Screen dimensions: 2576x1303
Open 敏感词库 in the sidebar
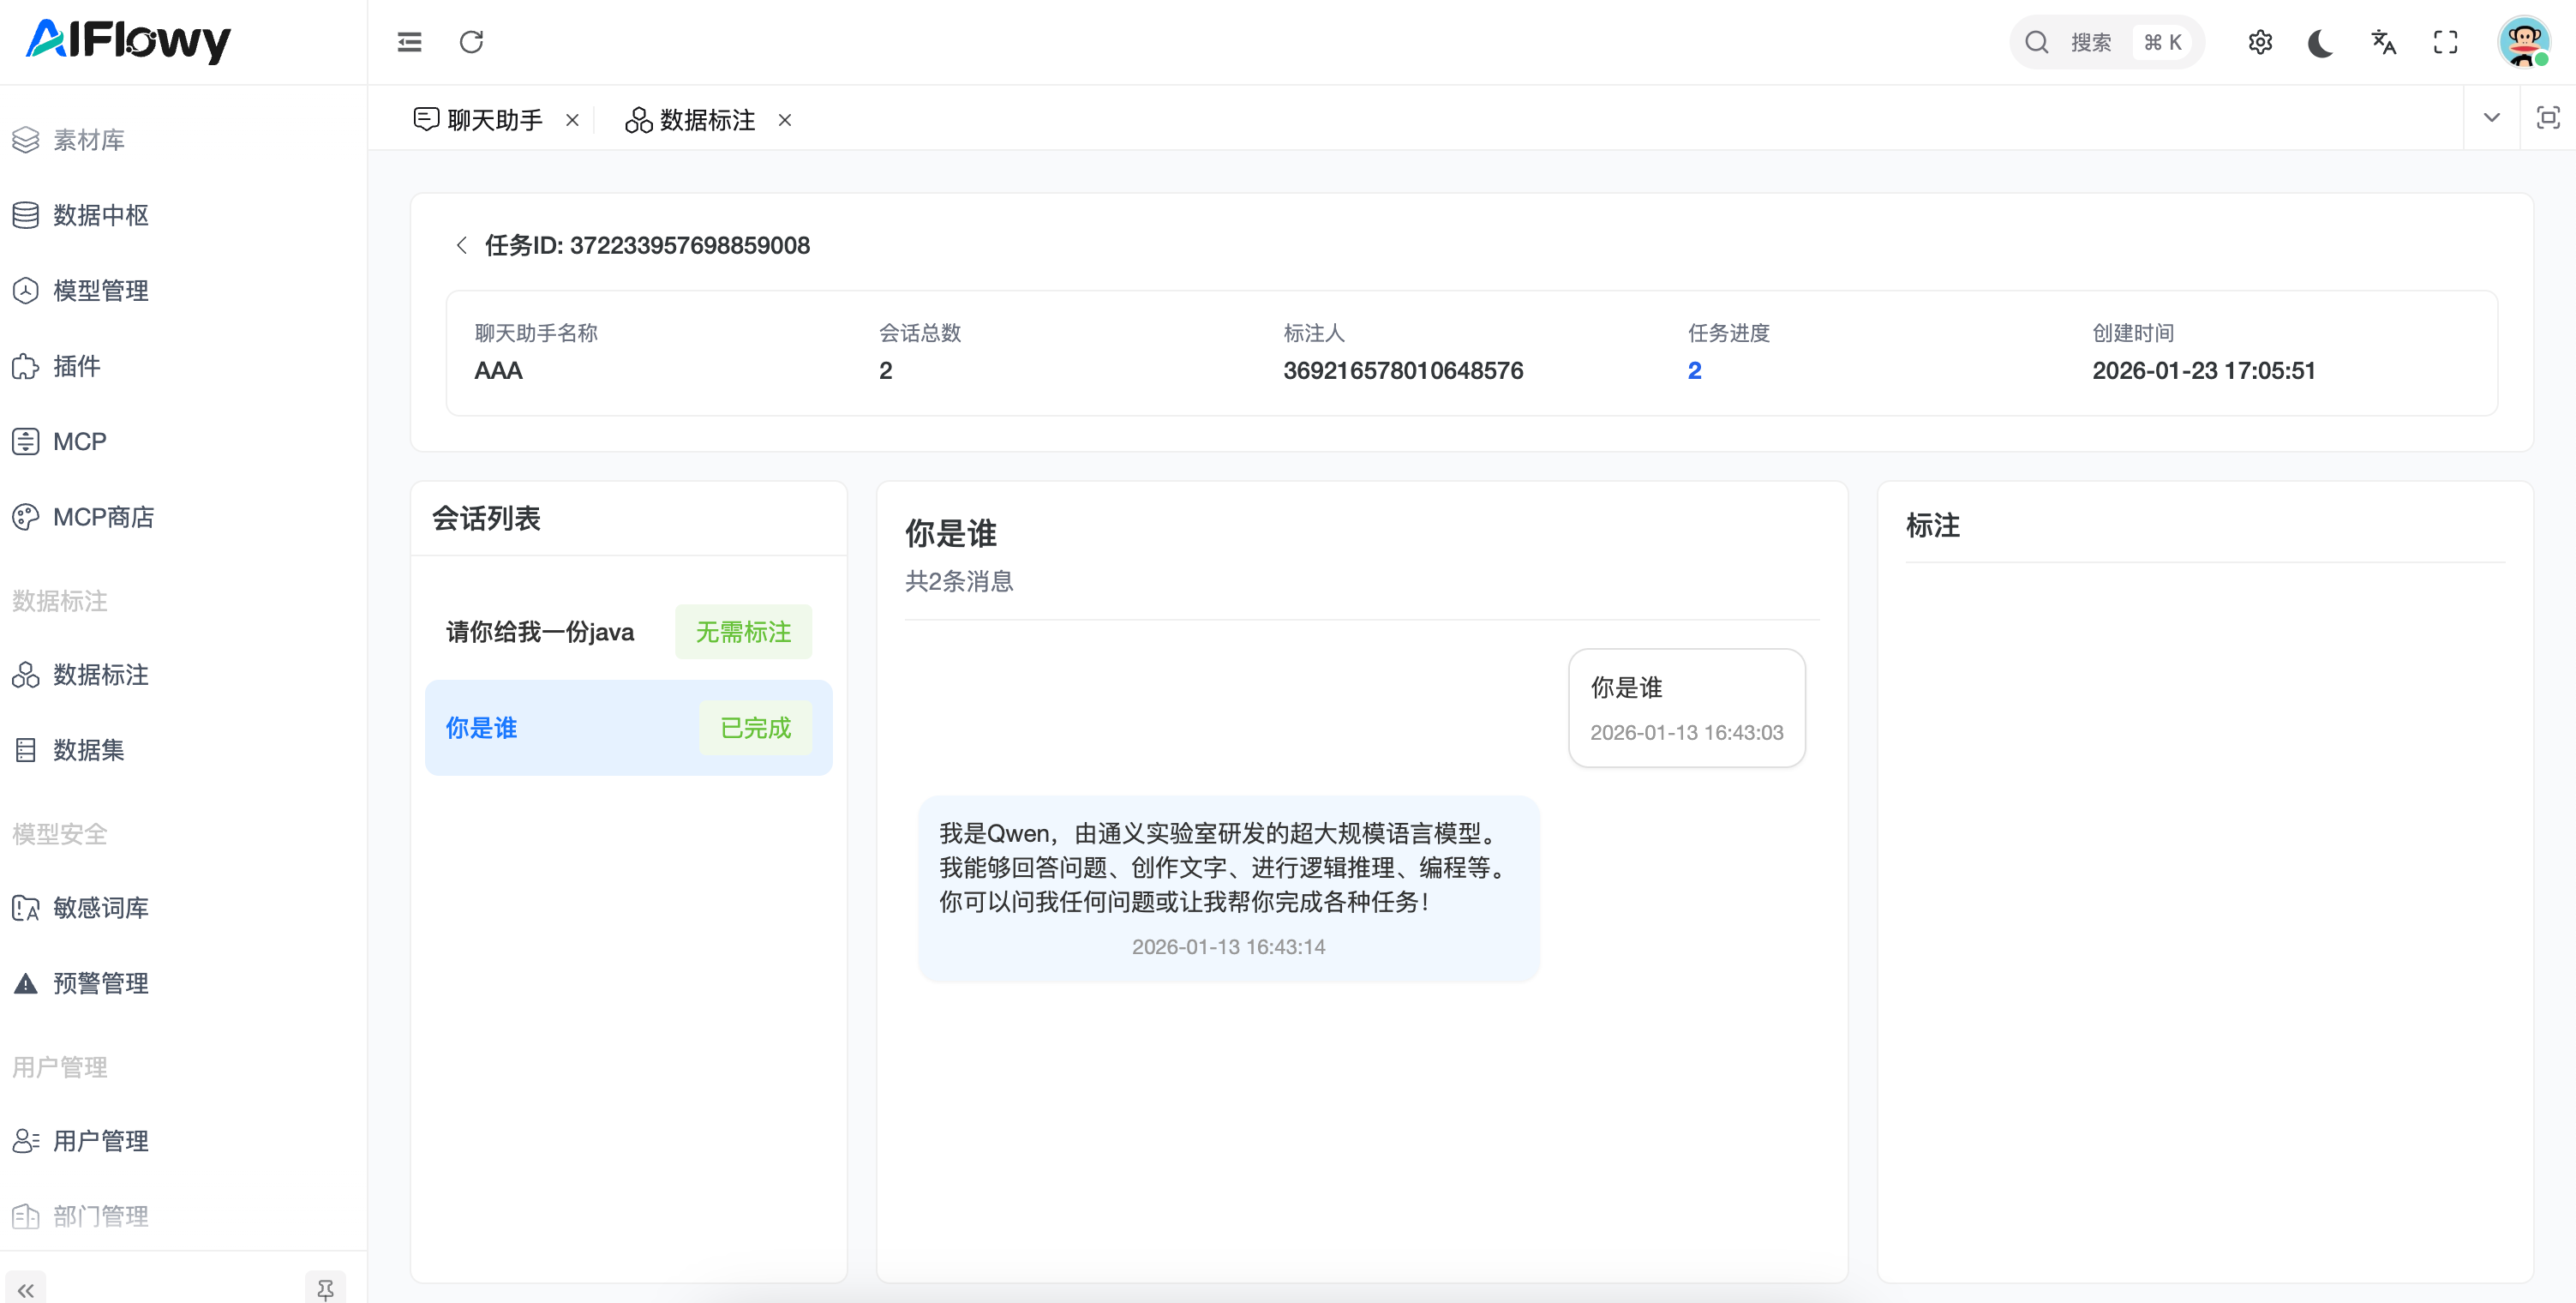pyautogui.click(x=100, y=907)
